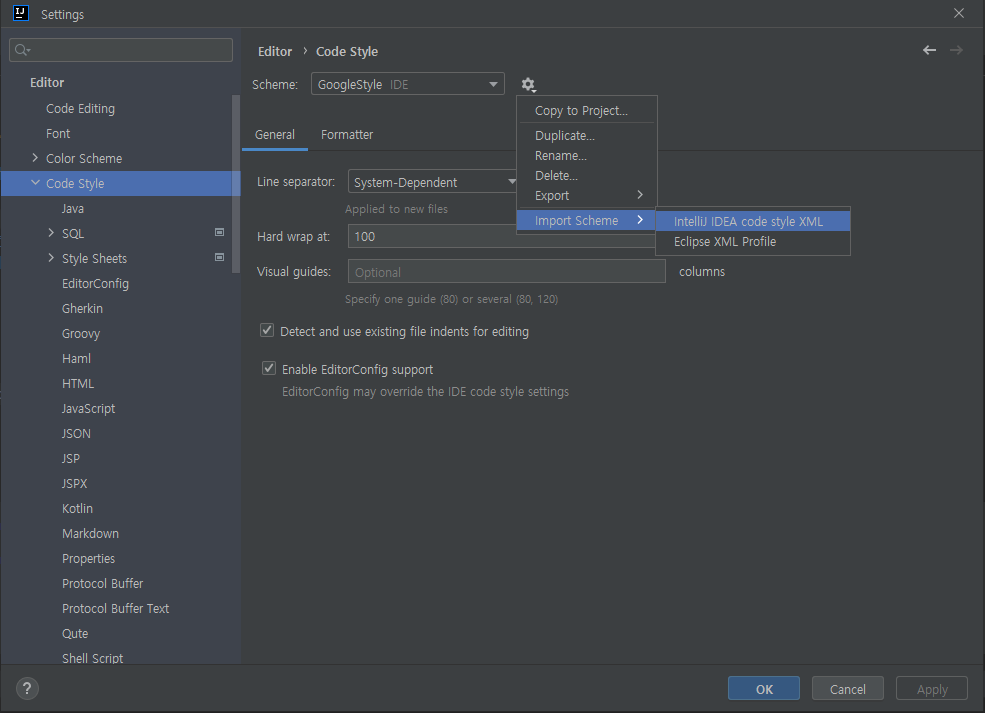Select Markdown under Code Style
Image resolution: width=985 pixels, height=713 pixels.
90,533
